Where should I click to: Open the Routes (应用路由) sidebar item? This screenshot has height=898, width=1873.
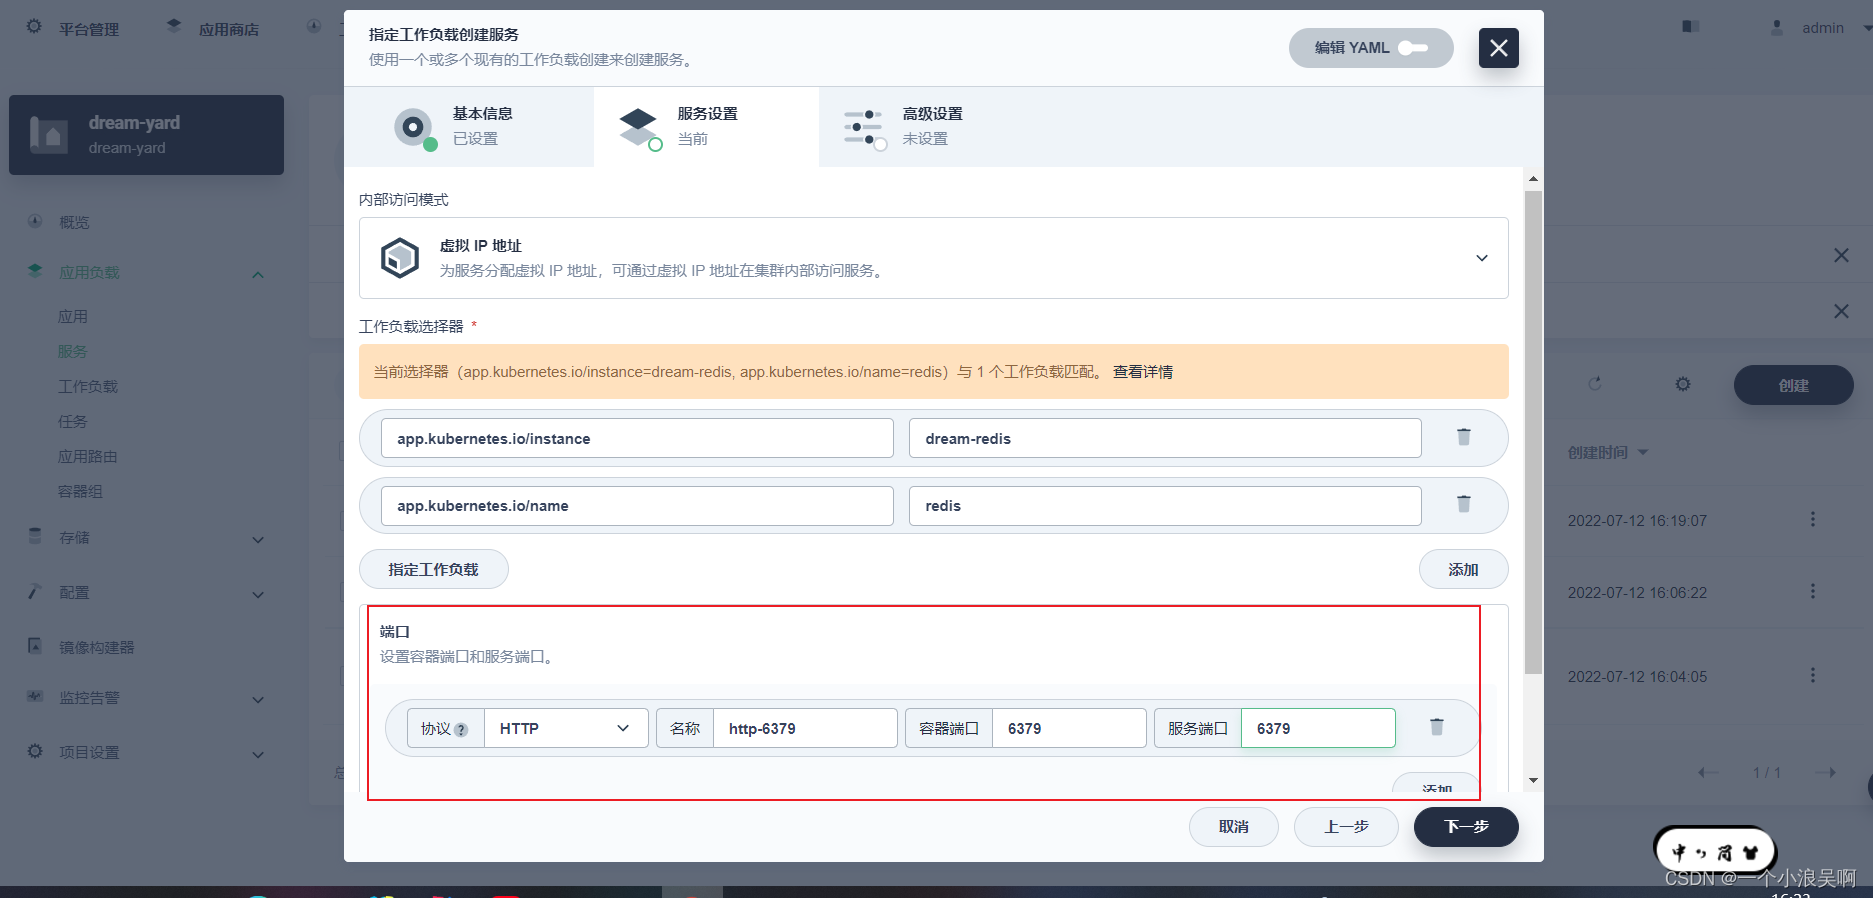click(x=88, y=456)
